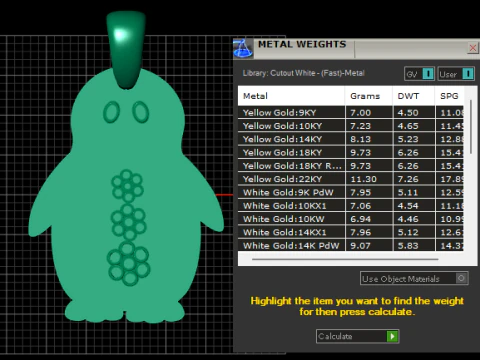
Task: Toggle Use Object Materials option
Action: coord(414,278)
